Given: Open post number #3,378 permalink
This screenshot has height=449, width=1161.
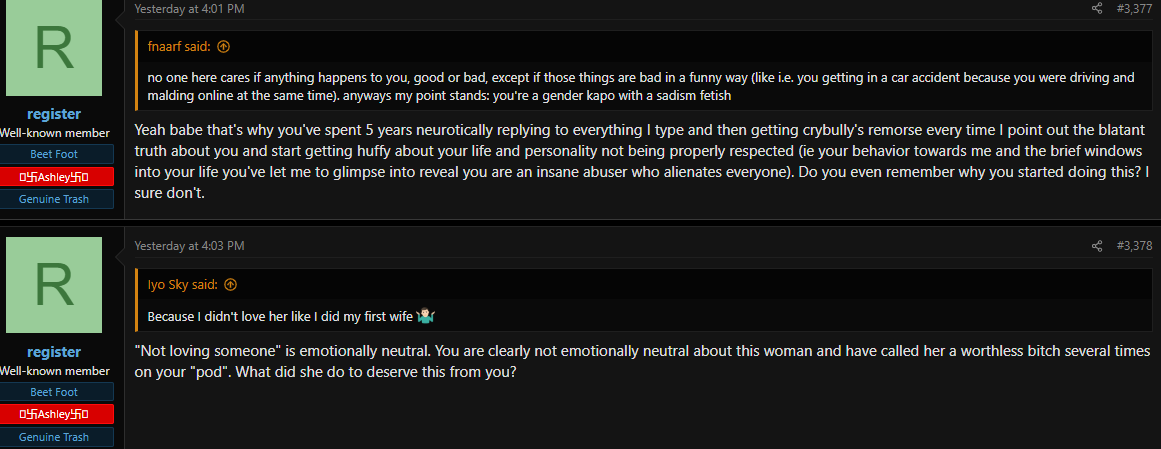Looking at the screenshot, I should (x=1134, y=245).
